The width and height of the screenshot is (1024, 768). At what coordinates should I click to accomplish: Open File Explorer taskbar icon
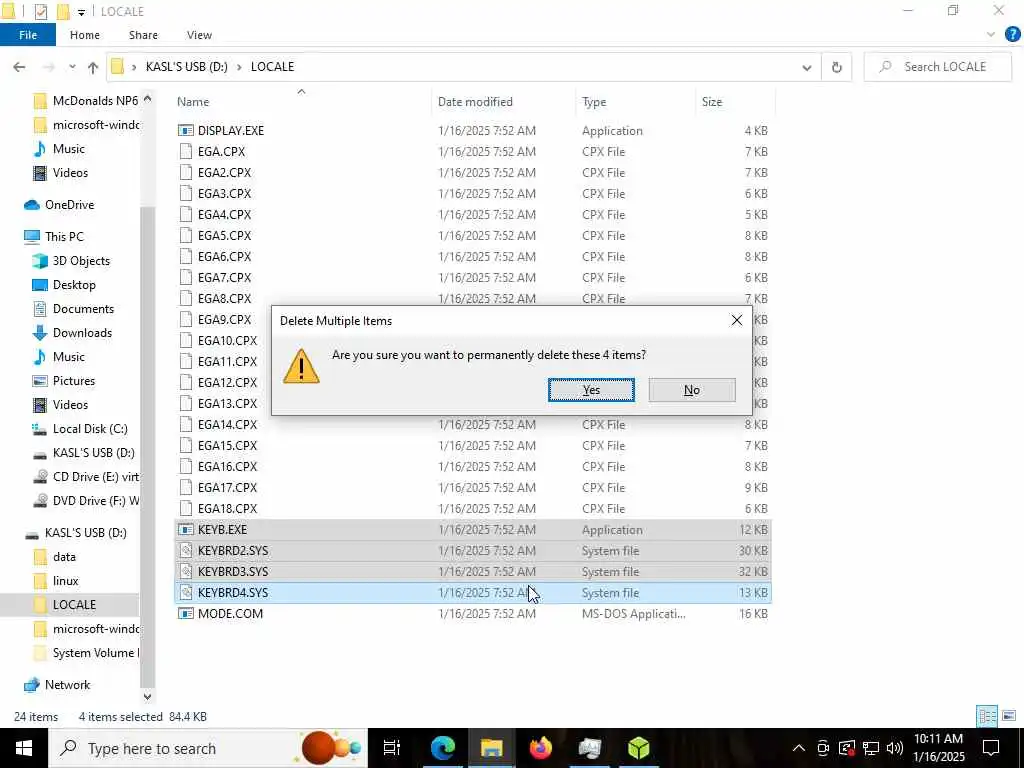tap(491, 748)
